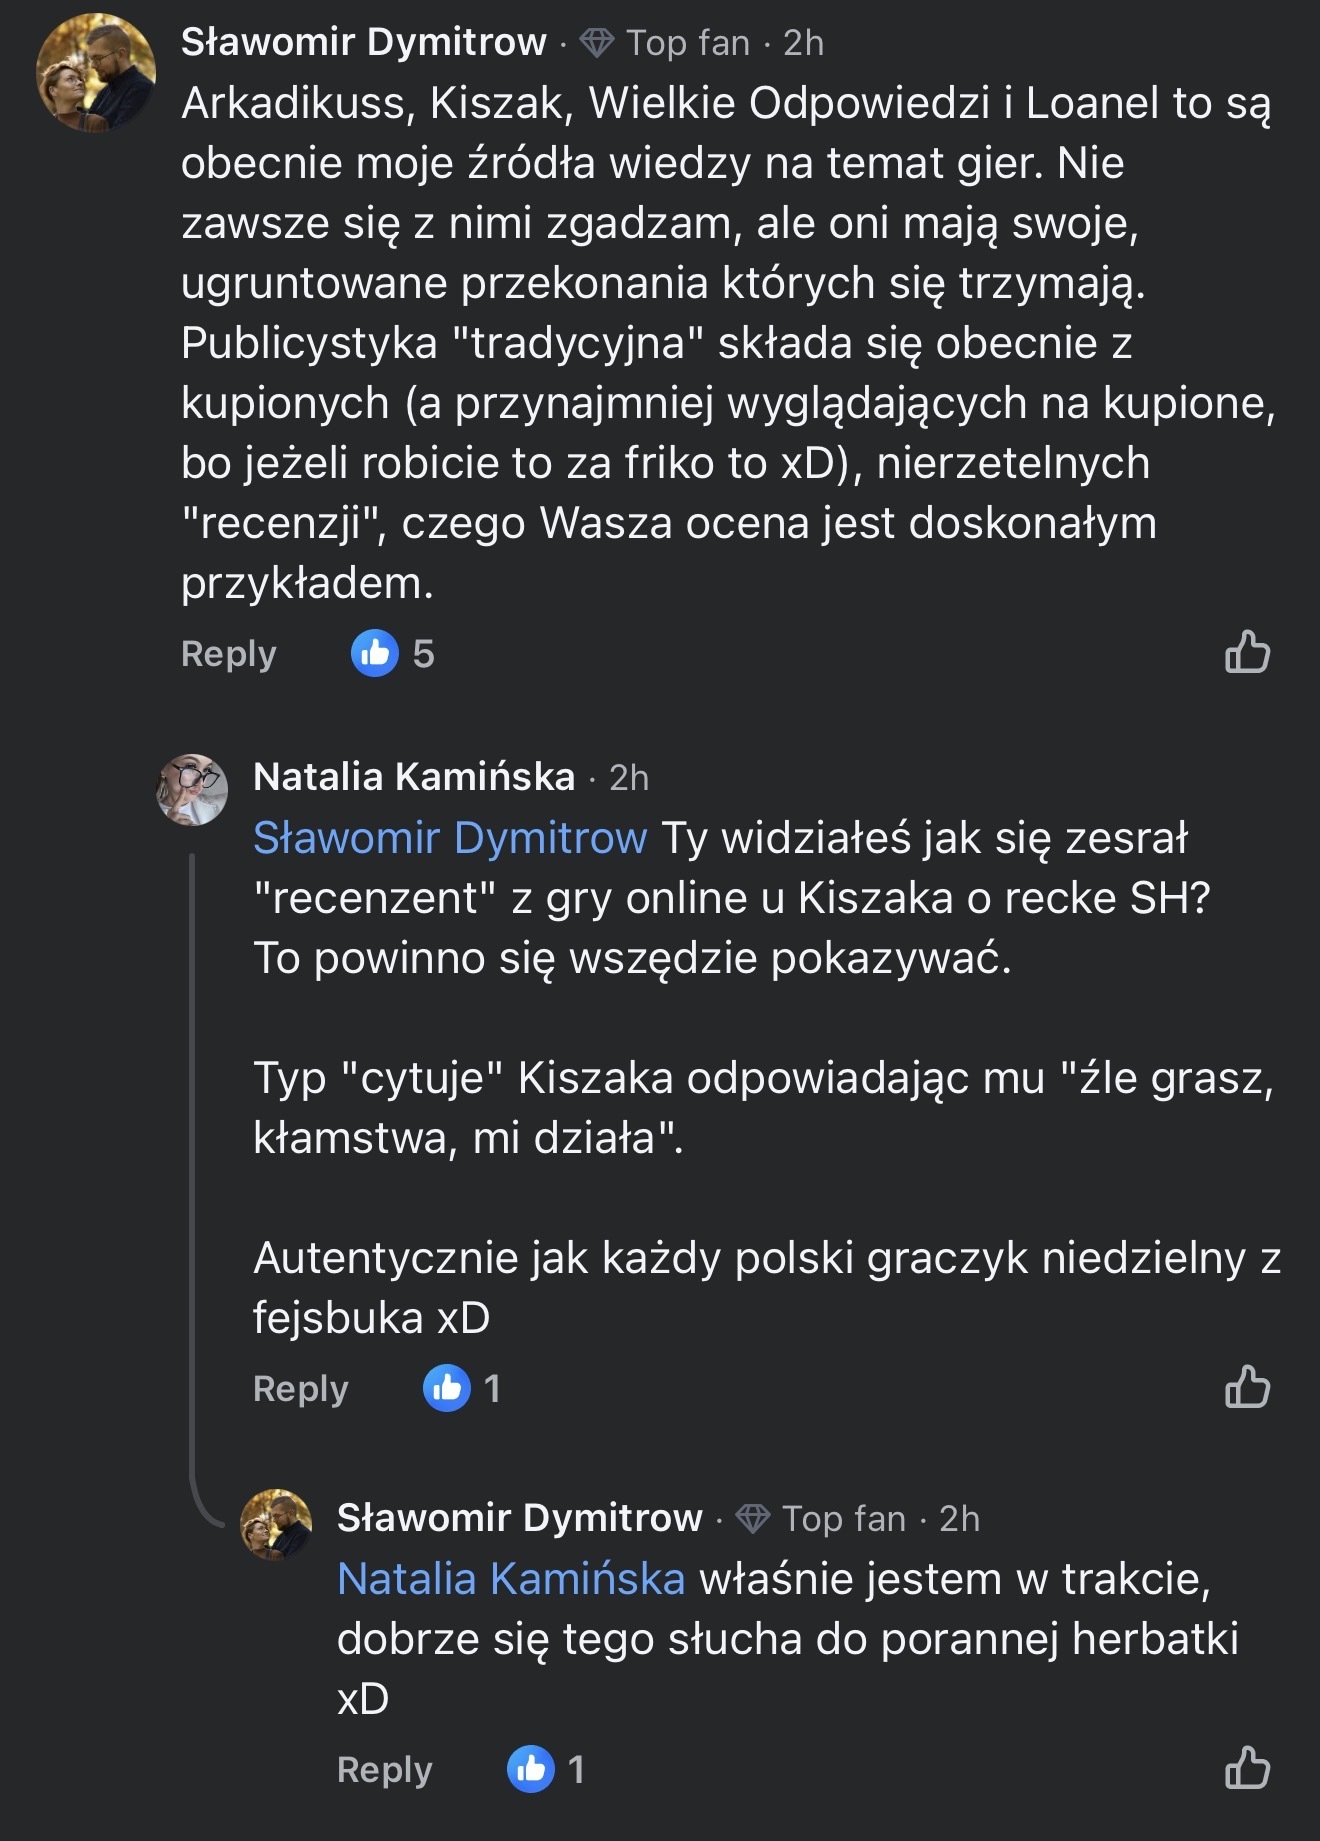Open Sławomir Dymitrow mention in Natalia's reply

[x=450, y=838]
